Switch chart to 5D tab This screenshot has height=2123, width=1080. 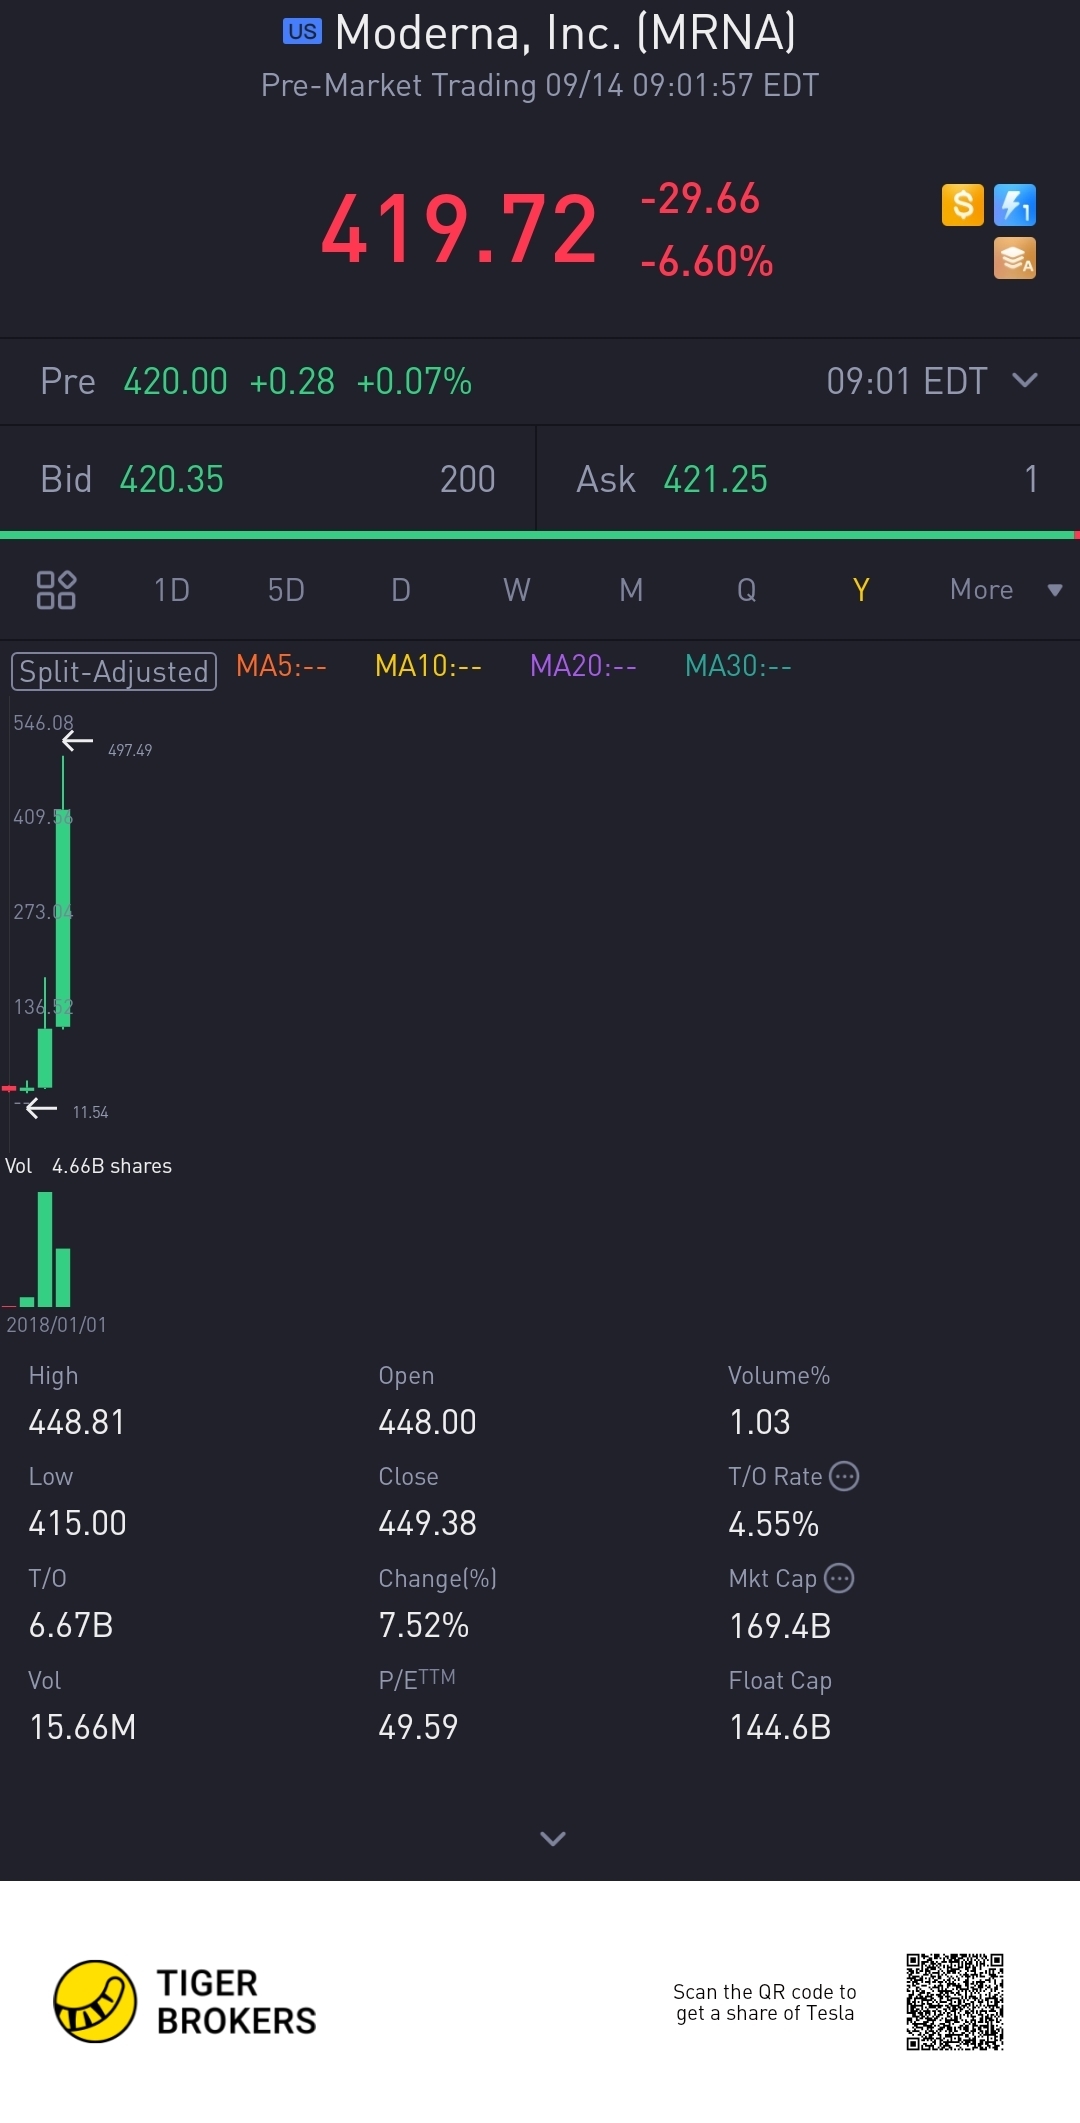[286, 590]
